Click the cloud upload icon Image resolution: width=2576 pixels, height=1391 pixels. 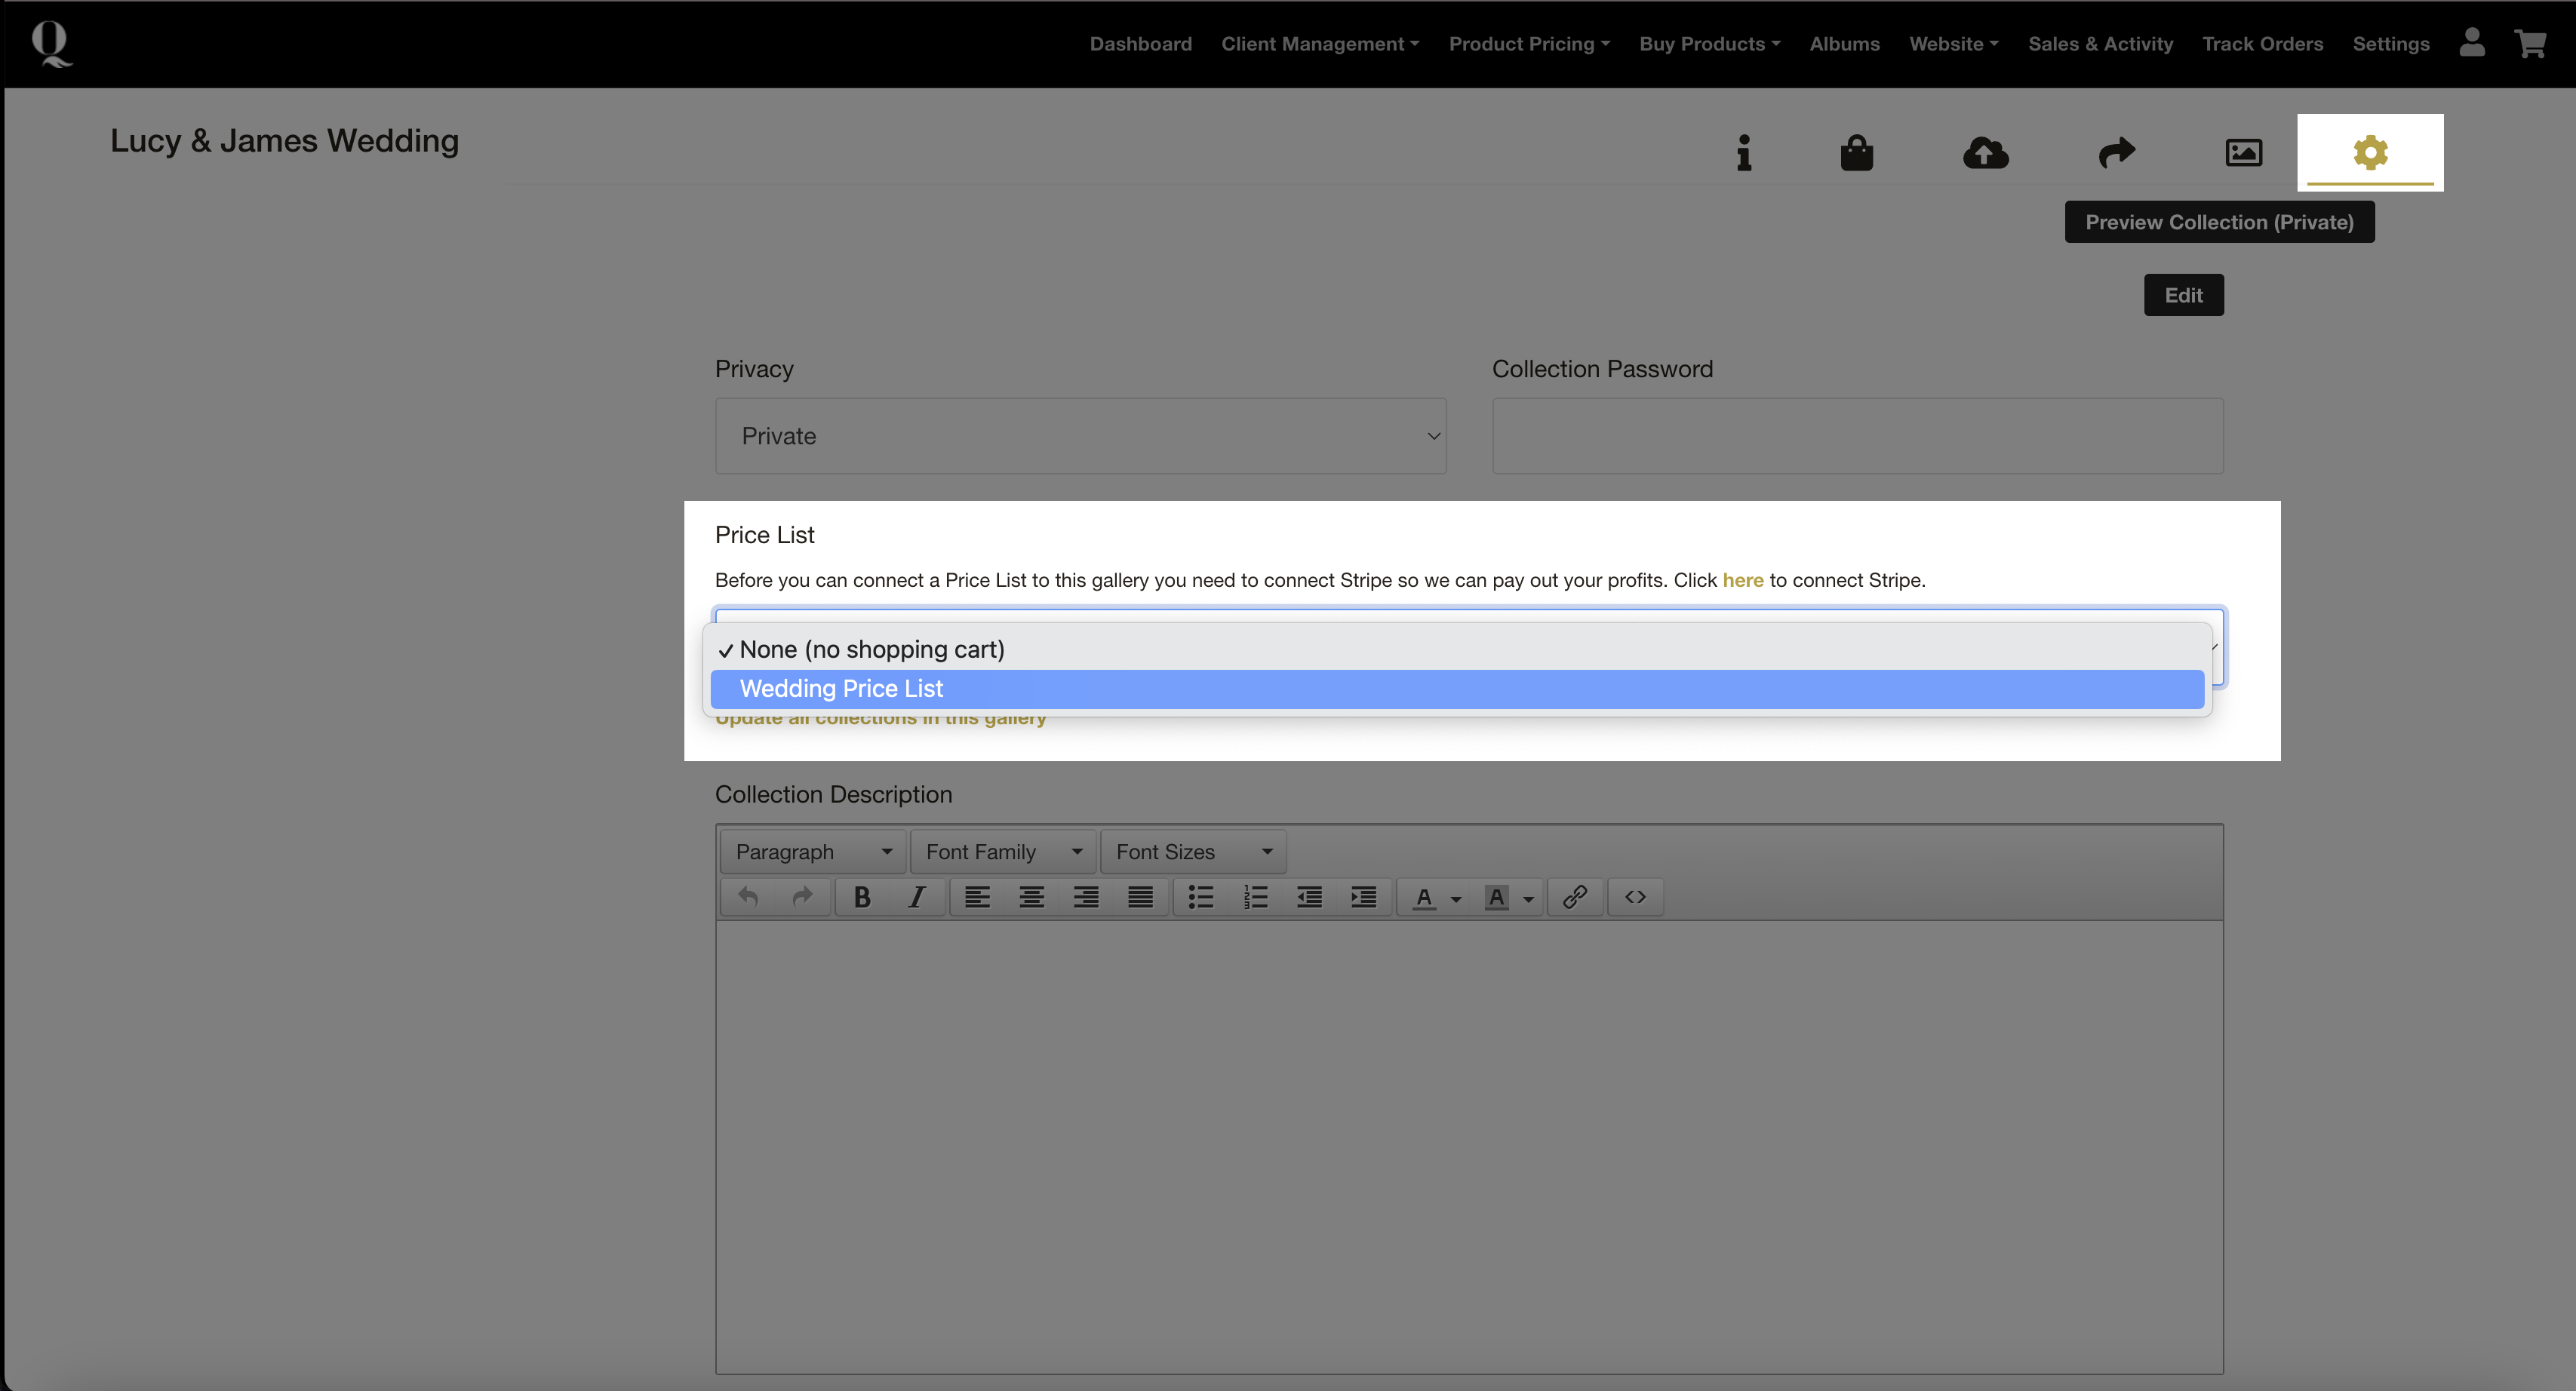pos(1985,153)
